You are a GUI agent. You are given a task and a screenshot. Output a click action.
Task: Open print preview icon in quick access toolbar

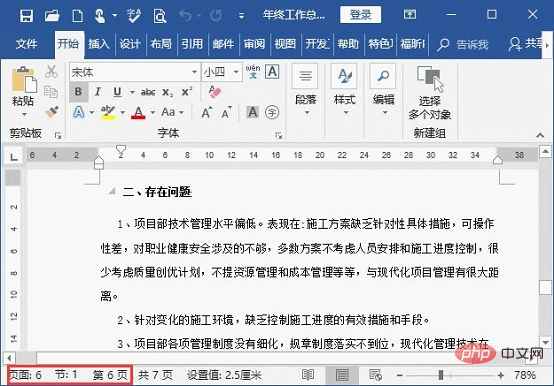(160, 16)
